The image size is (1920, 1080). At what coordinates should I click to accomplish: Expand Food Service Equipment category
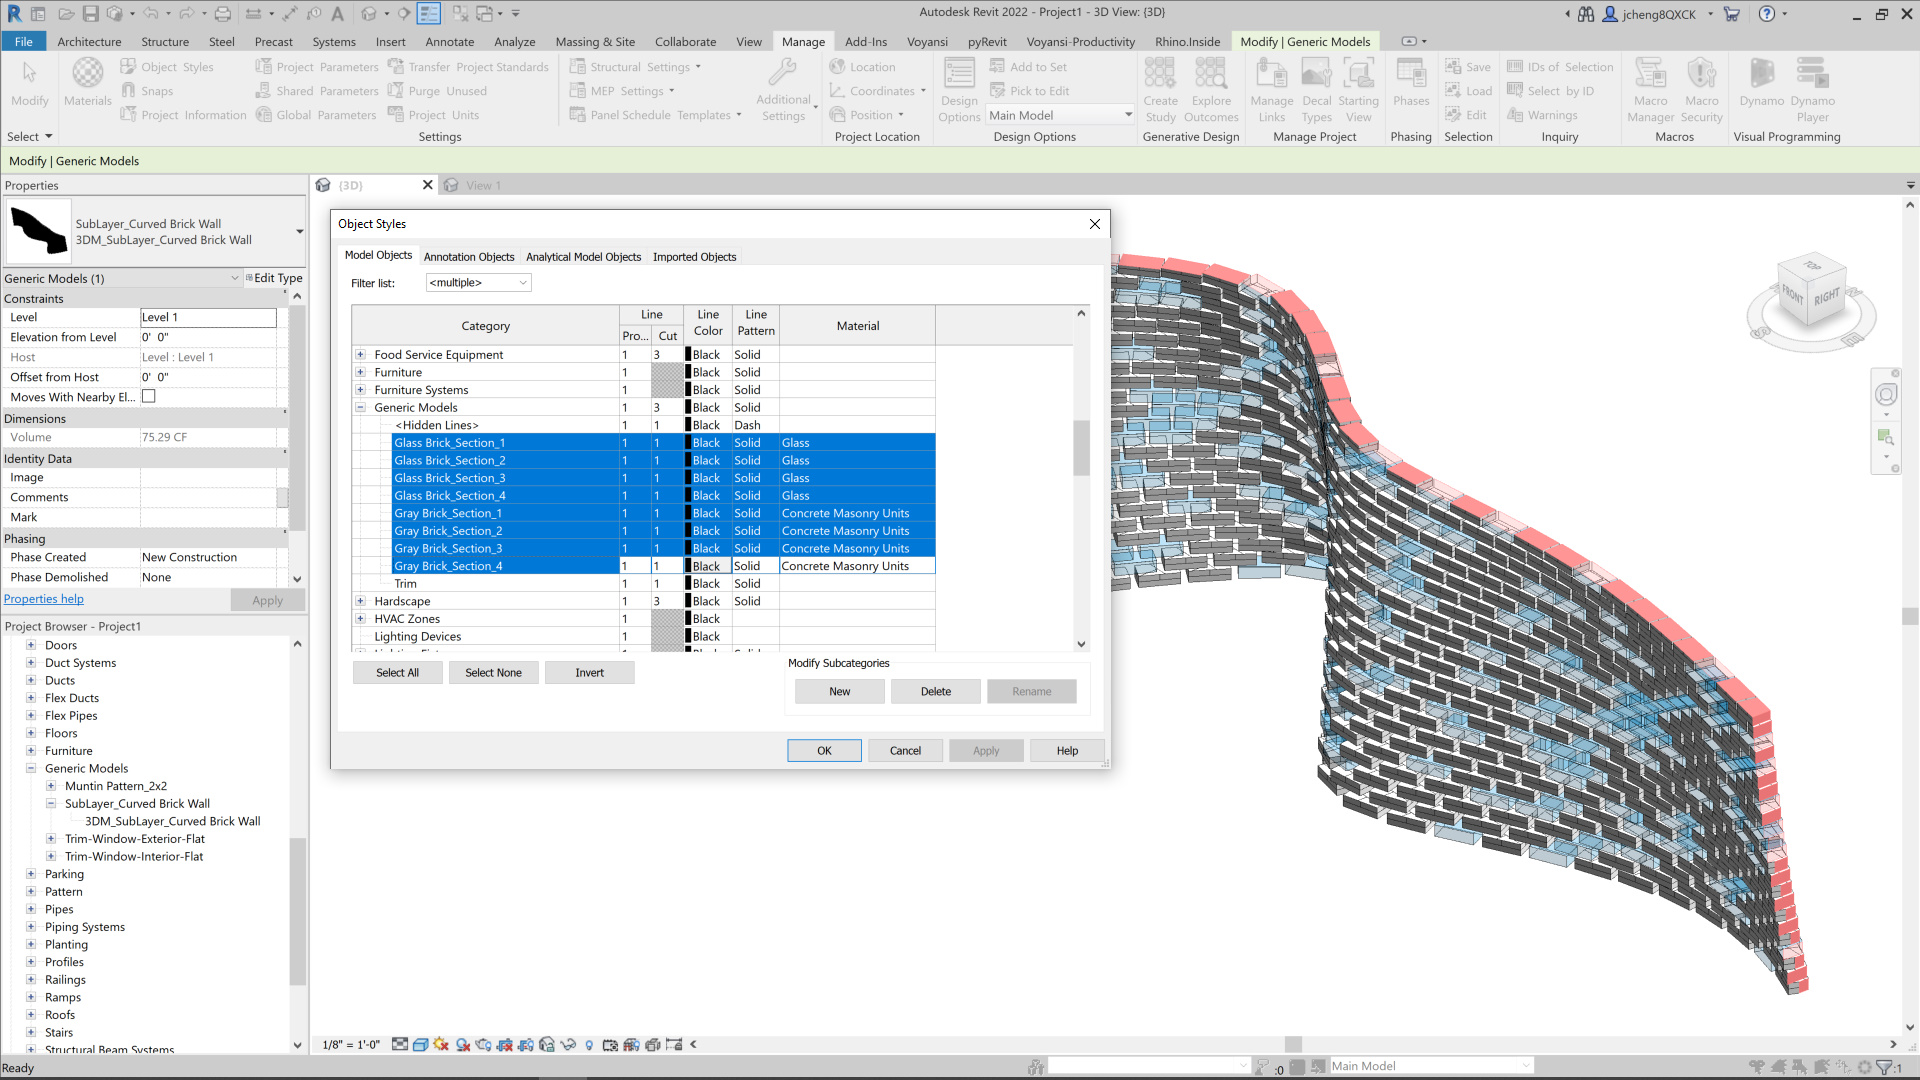360,355
